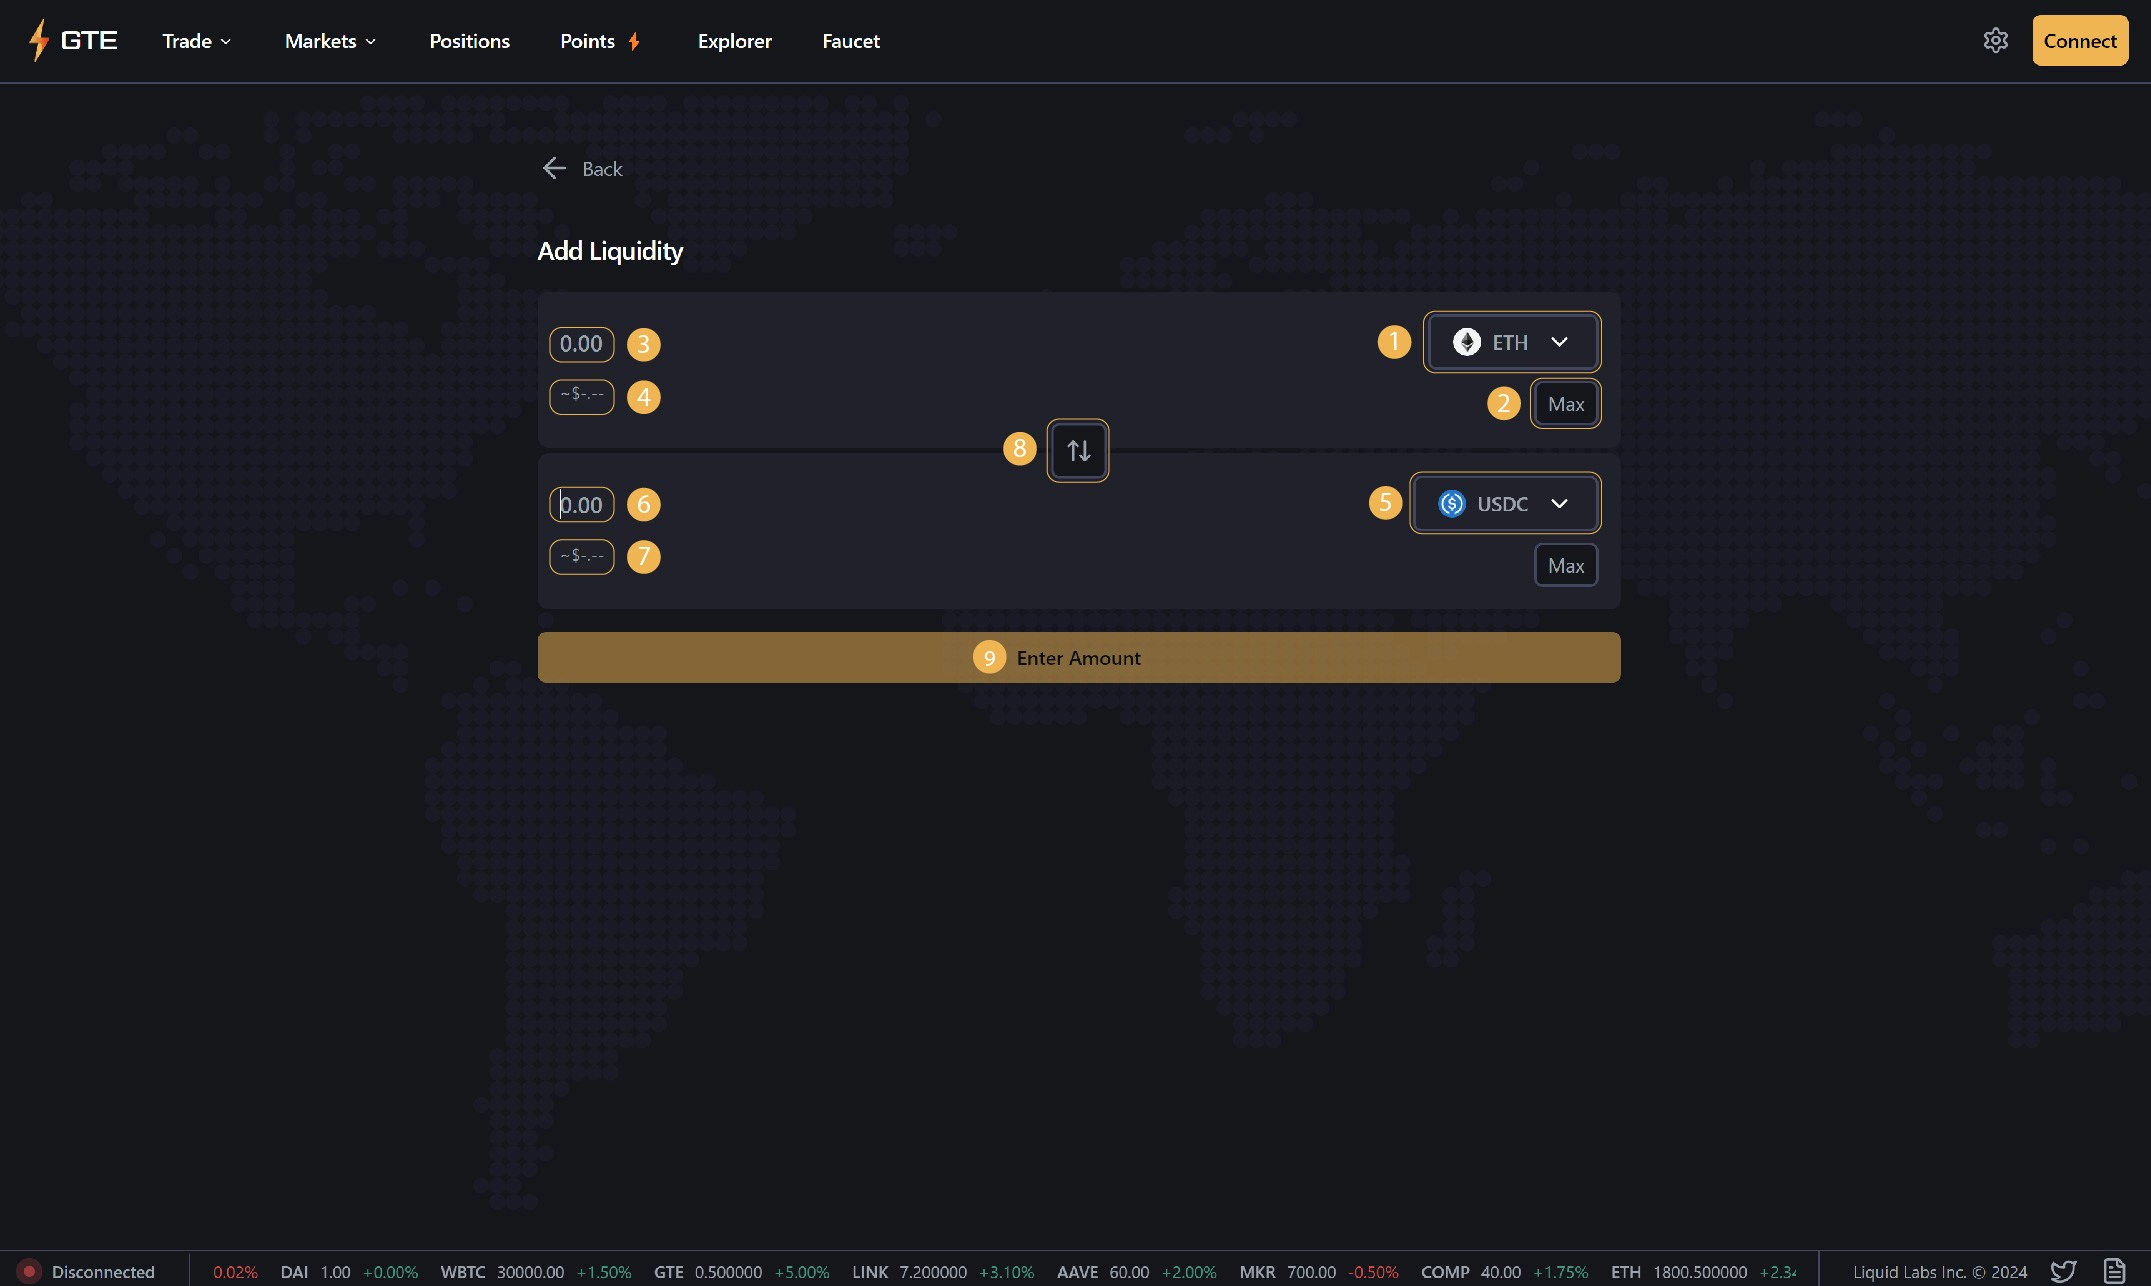Click the swap direction arrows between token fields

(1078, 450)
